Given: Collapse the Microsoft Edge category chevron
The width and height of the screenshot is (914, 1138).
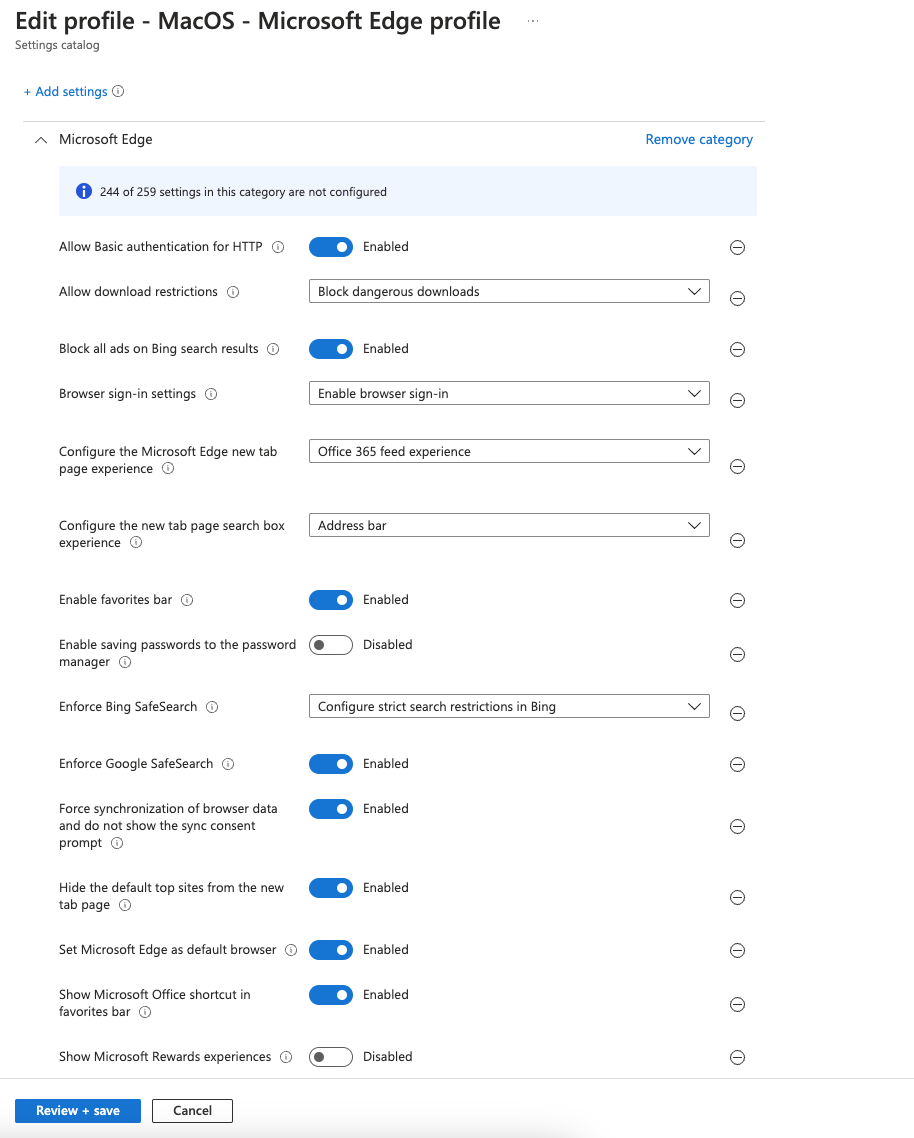Looking at the screenshot, I should coord(41,139).
